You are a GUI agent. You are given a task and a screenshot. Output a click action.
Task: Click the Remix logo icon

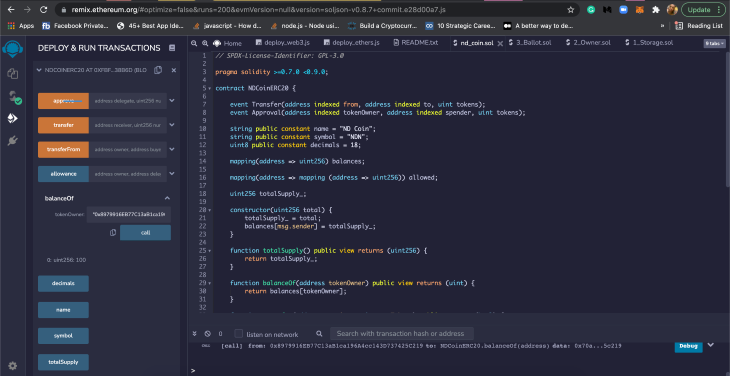13,48
